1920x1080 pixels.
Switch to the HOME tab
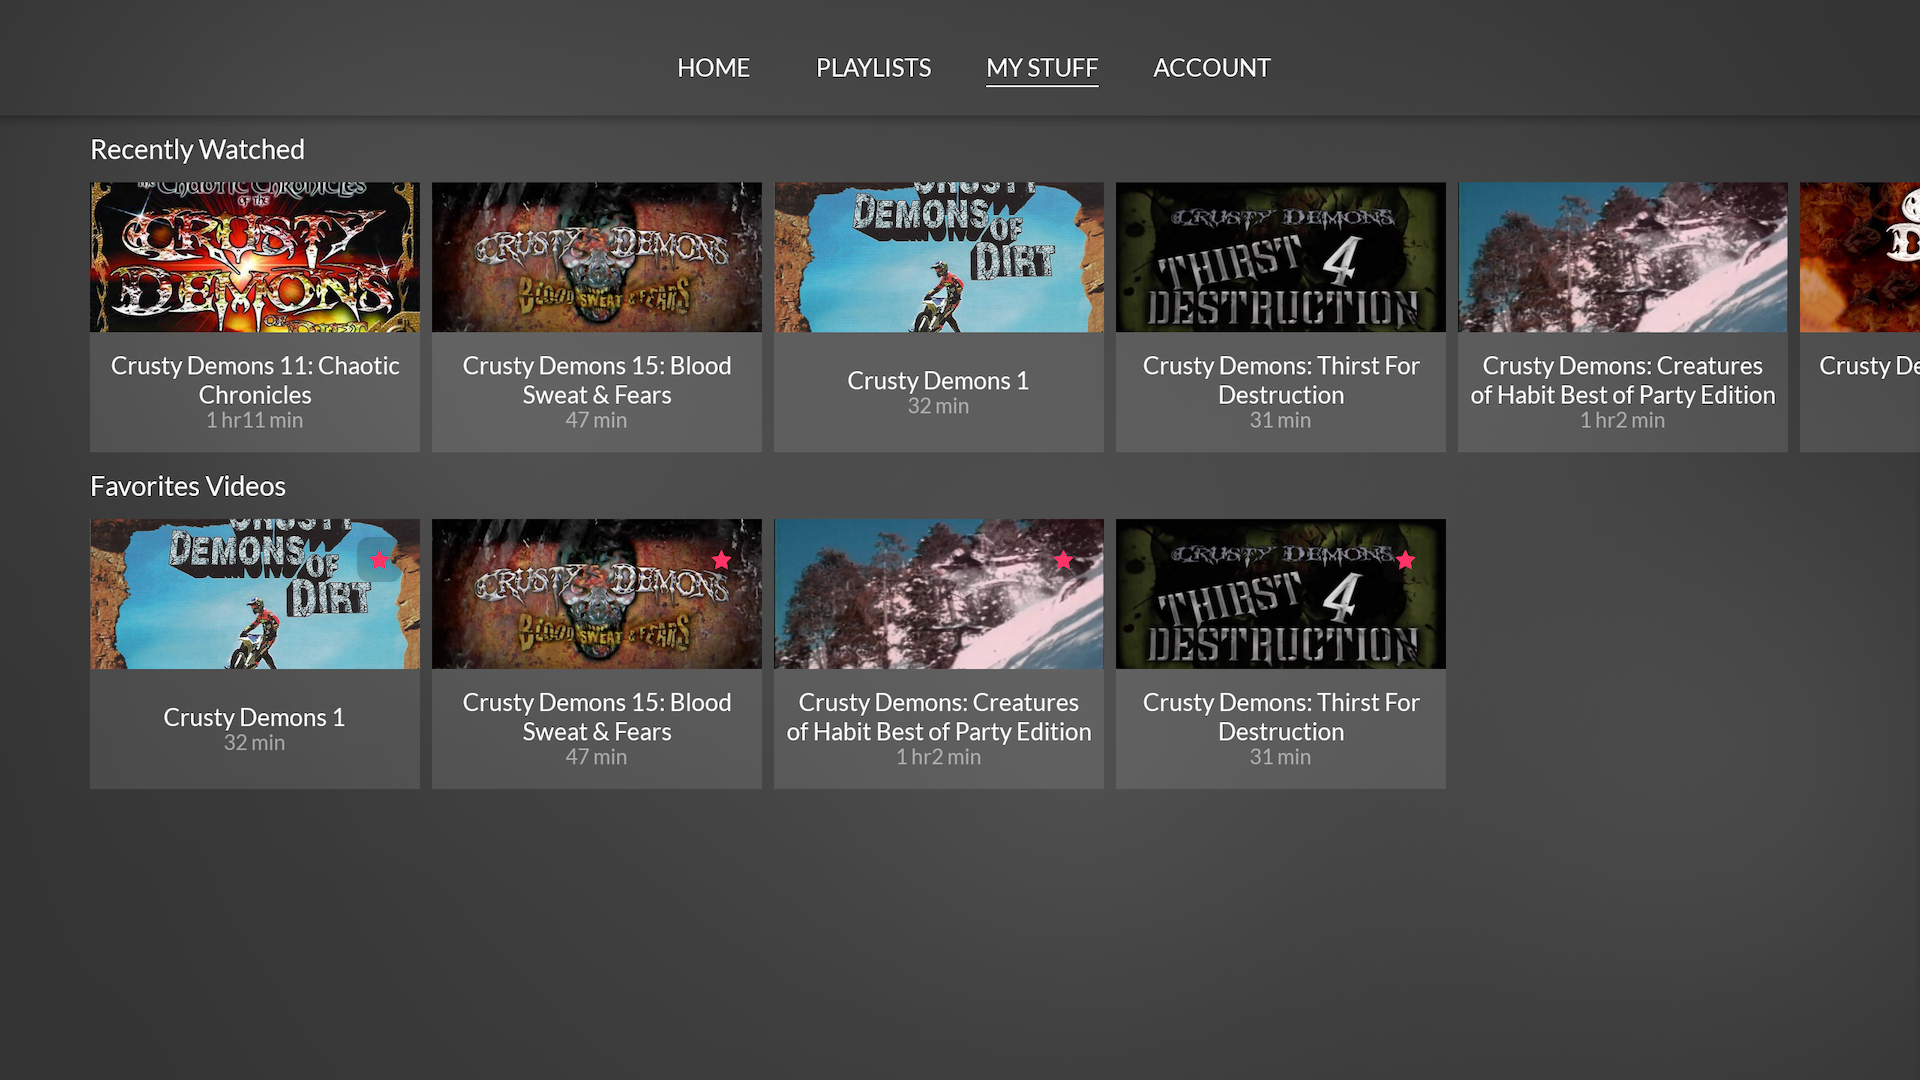[x=713, y=68]
